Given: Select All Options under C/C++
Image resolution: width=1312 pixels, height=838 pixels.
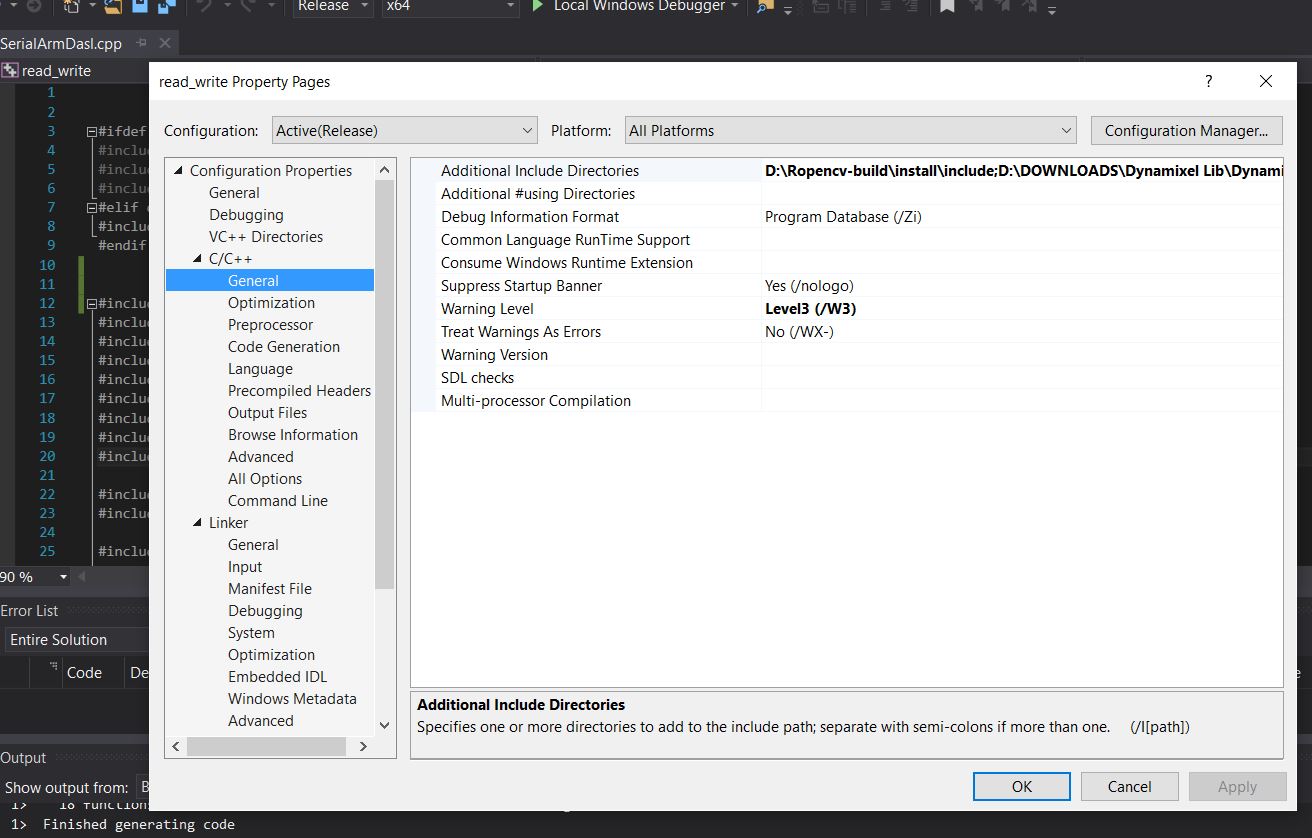Looking at the screenshot, I should pos(265,479).
